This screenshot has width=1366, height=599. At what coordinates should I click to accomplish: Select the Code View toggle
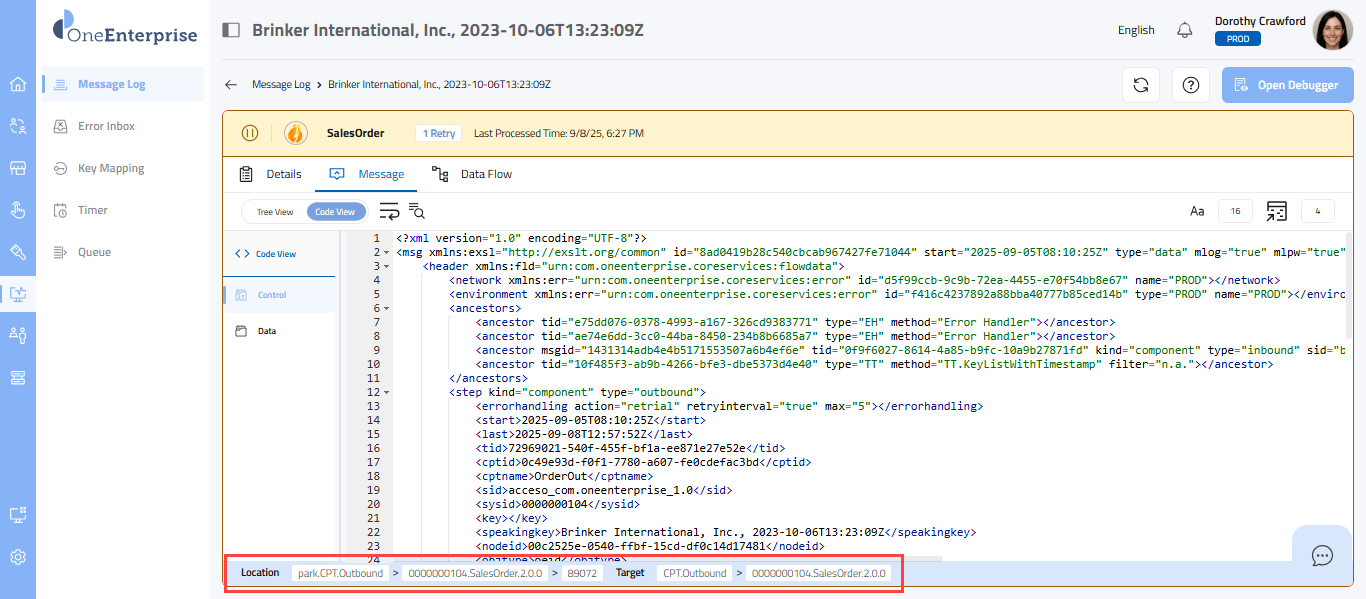(x=335, y=212)
